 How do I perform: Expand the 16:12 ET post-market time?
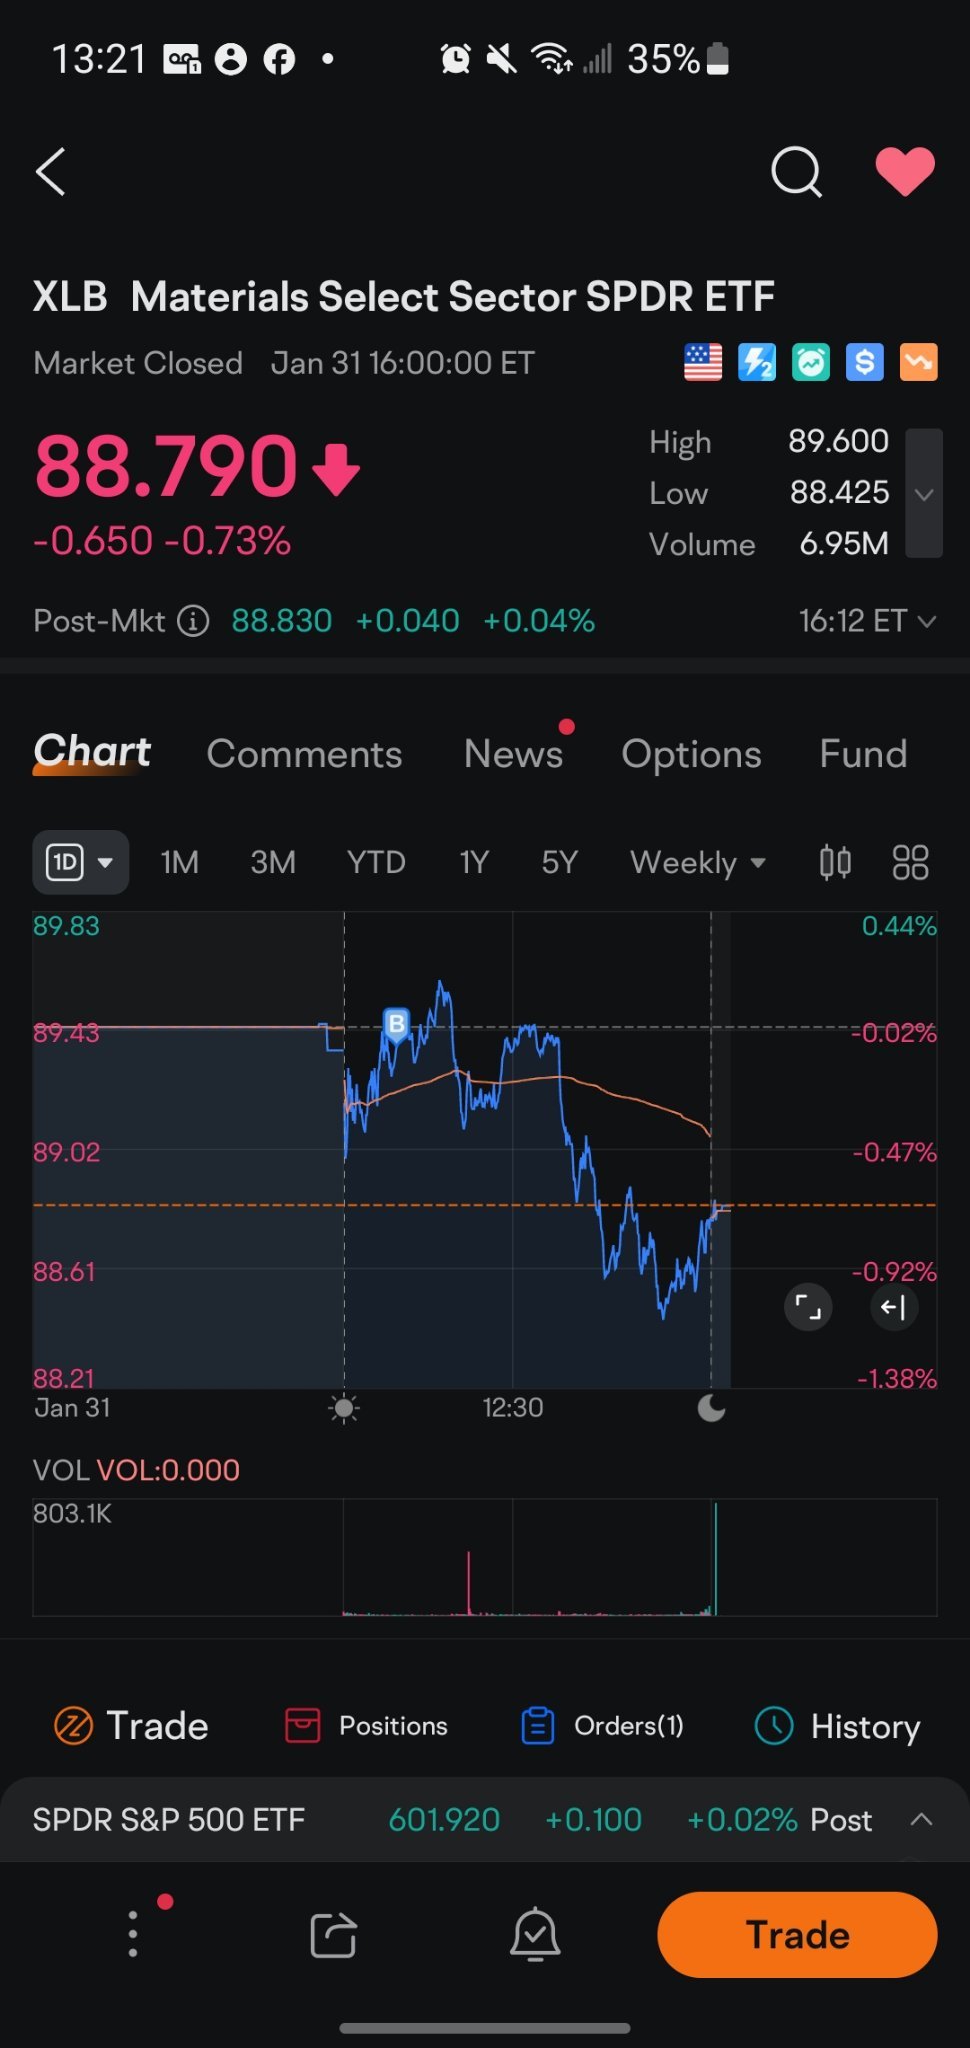[x=867, y=621]
